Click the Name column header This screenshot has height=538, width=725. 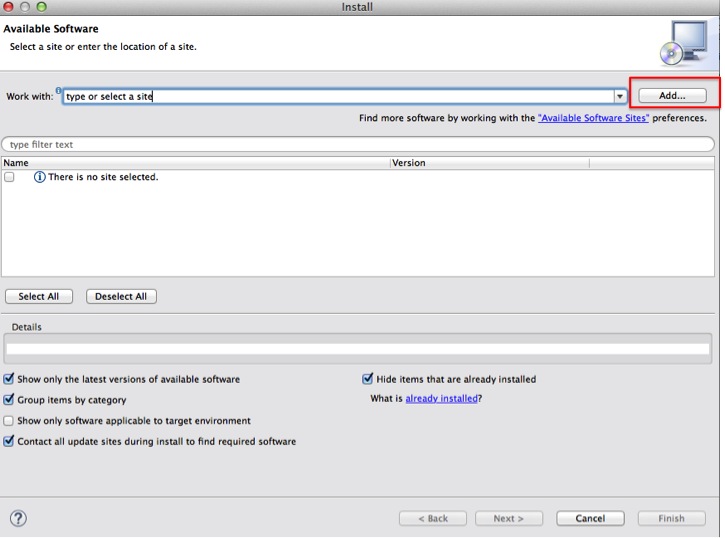pyautogui.click(x=196, y=163)
